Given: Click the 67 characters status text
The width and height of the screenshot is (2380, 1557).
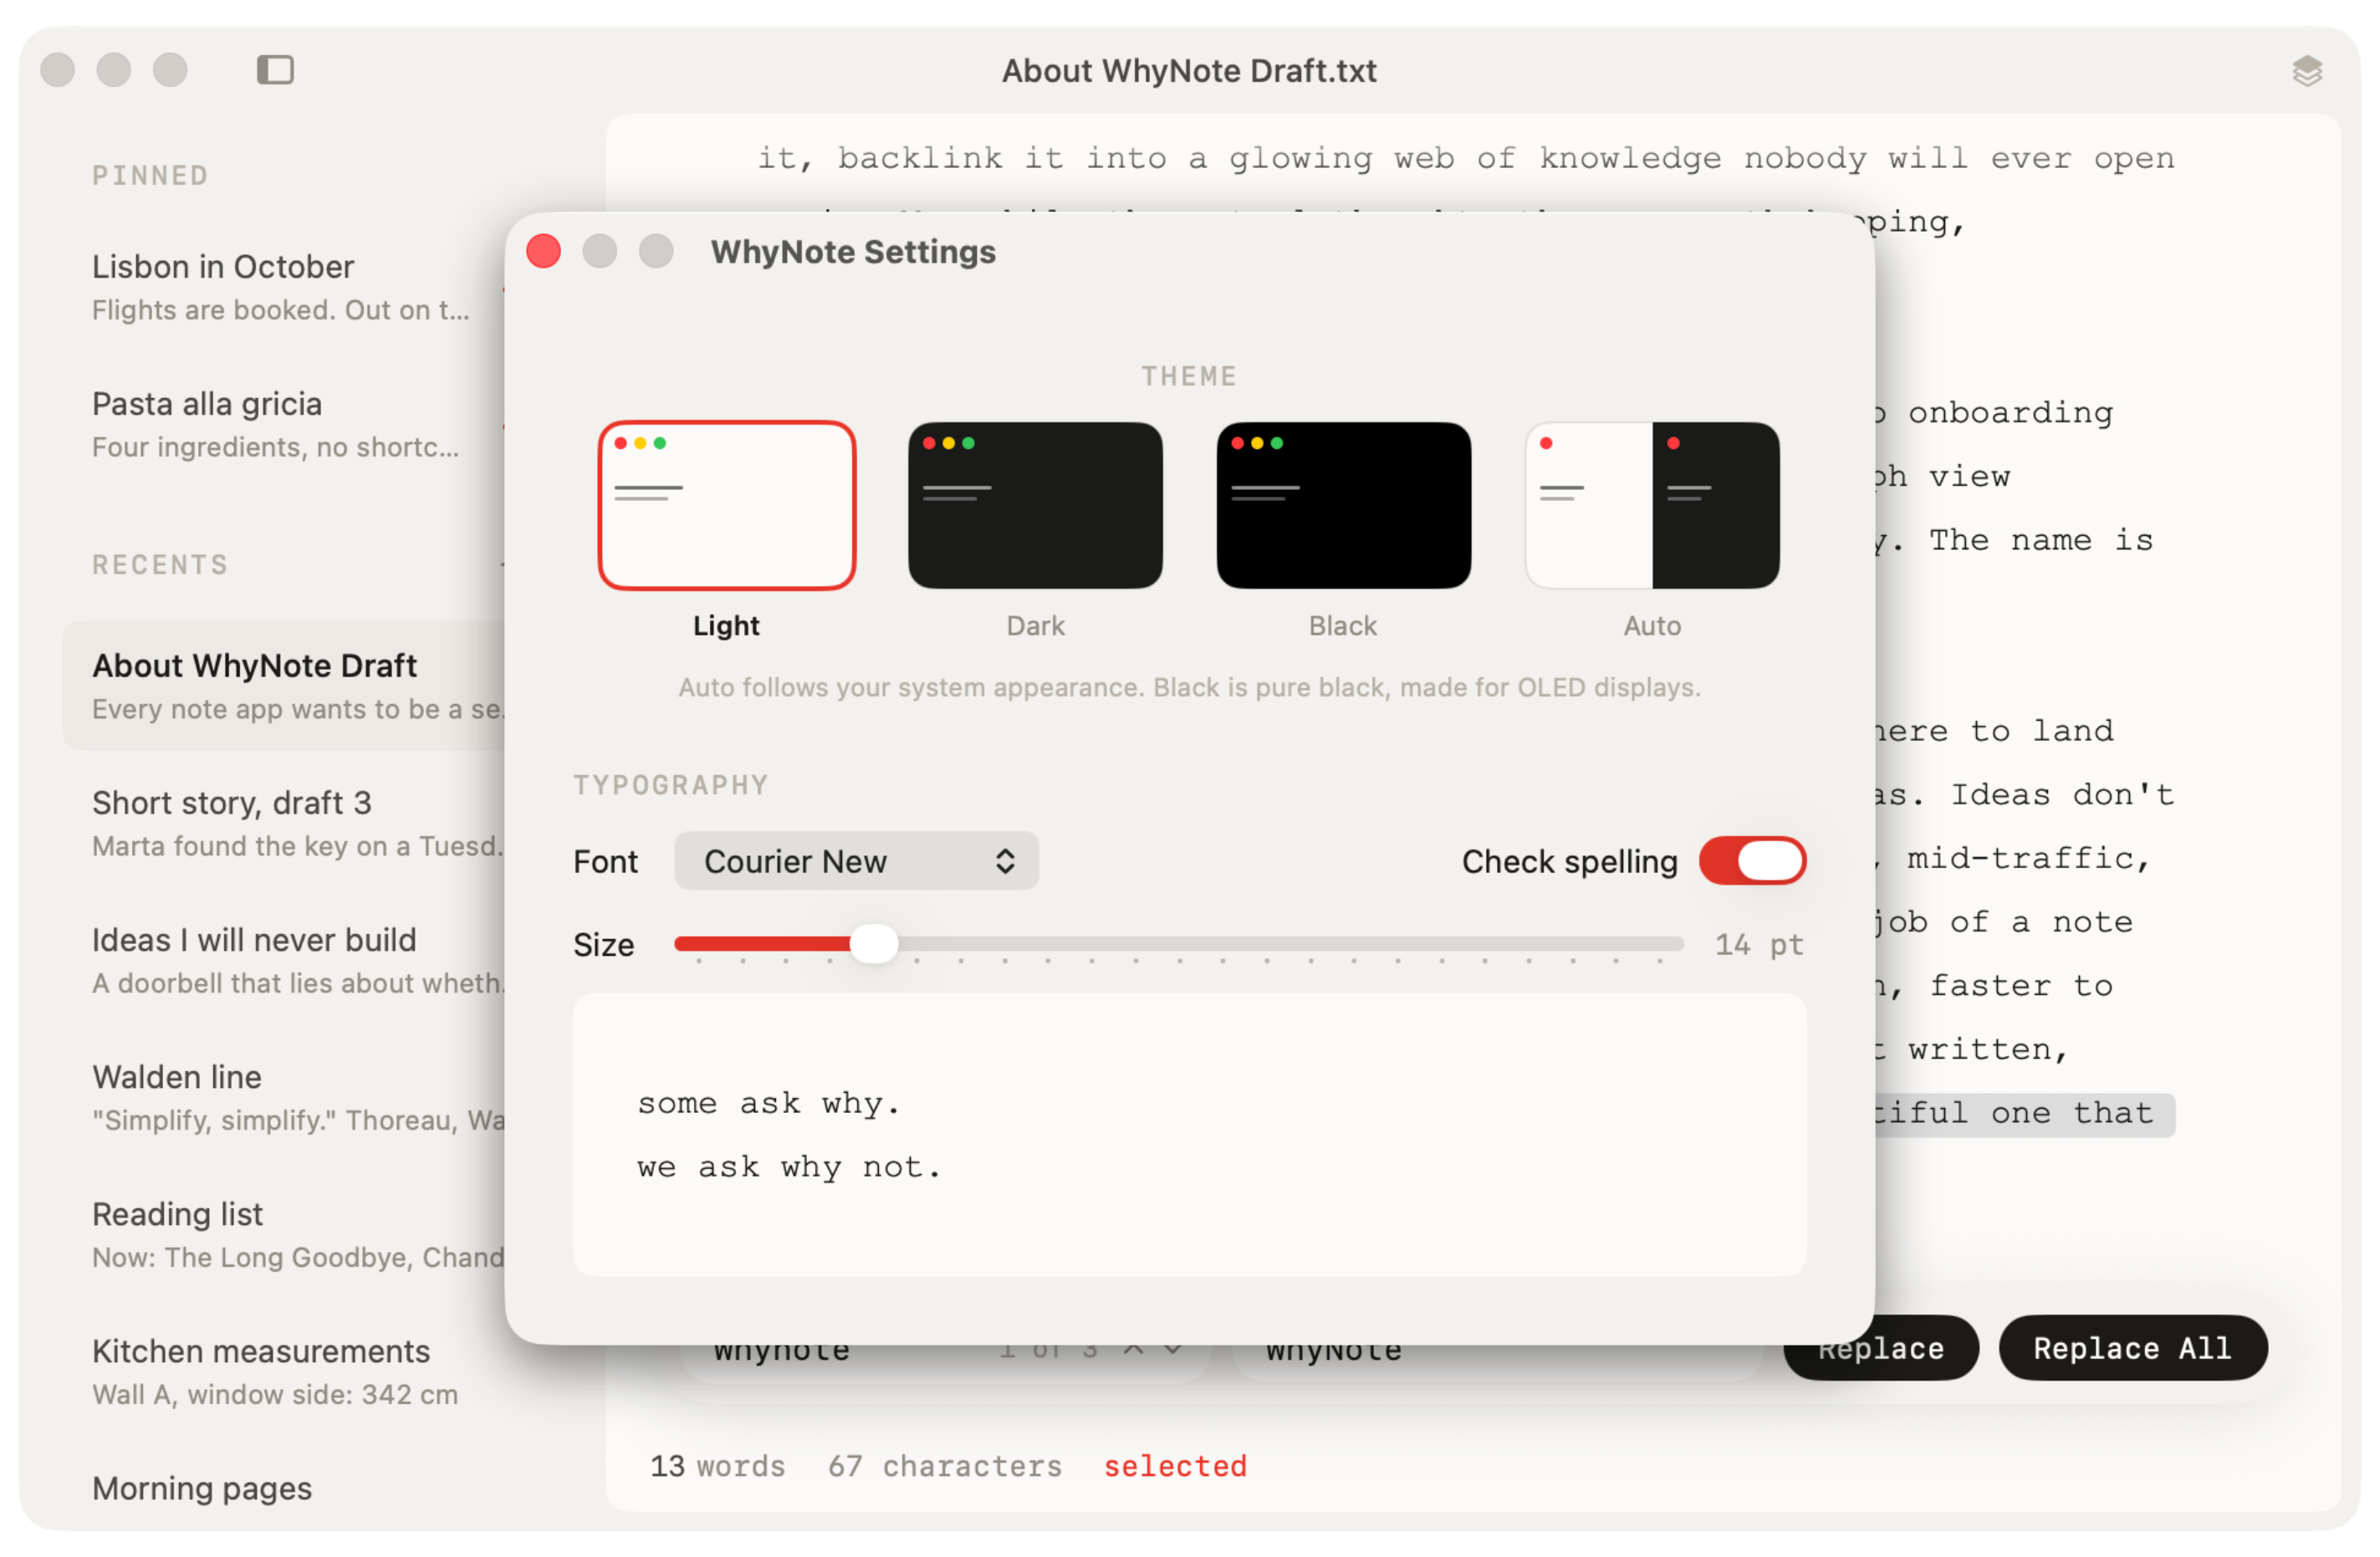Looking at the screenshot, I should click(x=945, y=1466).
